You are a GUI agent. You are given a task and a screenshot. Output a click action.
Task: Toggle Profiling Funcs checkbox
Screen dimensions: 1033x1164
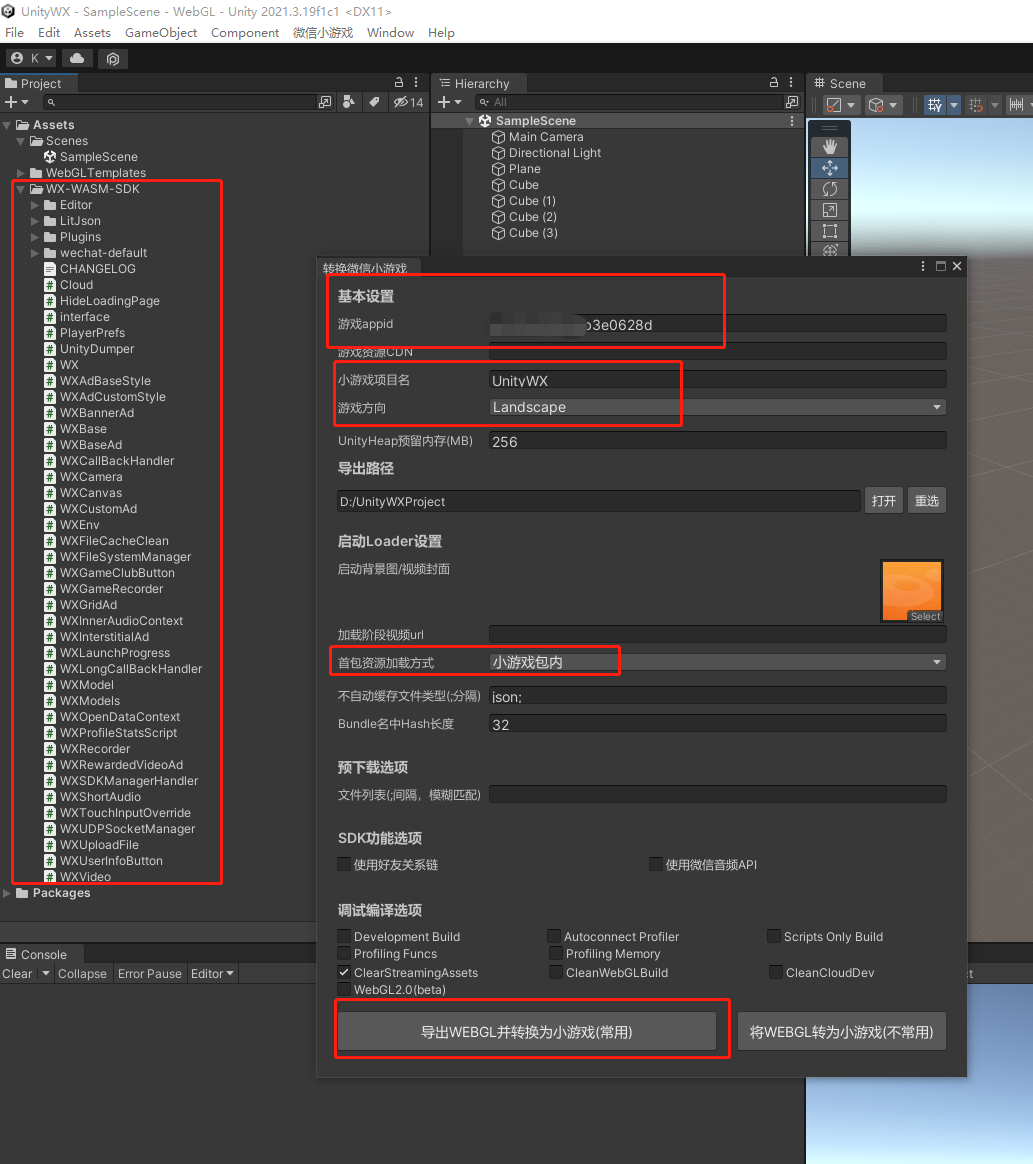coord(344,953)
